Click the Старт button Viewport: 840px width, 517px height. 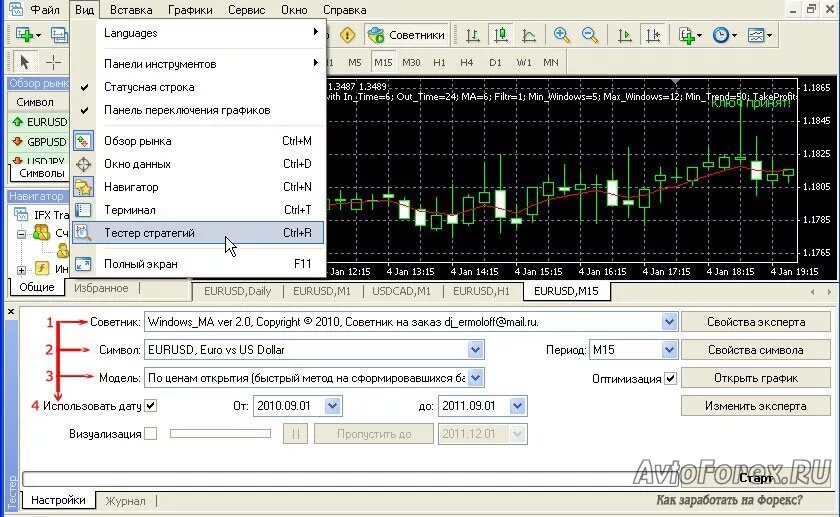[756, 477]
